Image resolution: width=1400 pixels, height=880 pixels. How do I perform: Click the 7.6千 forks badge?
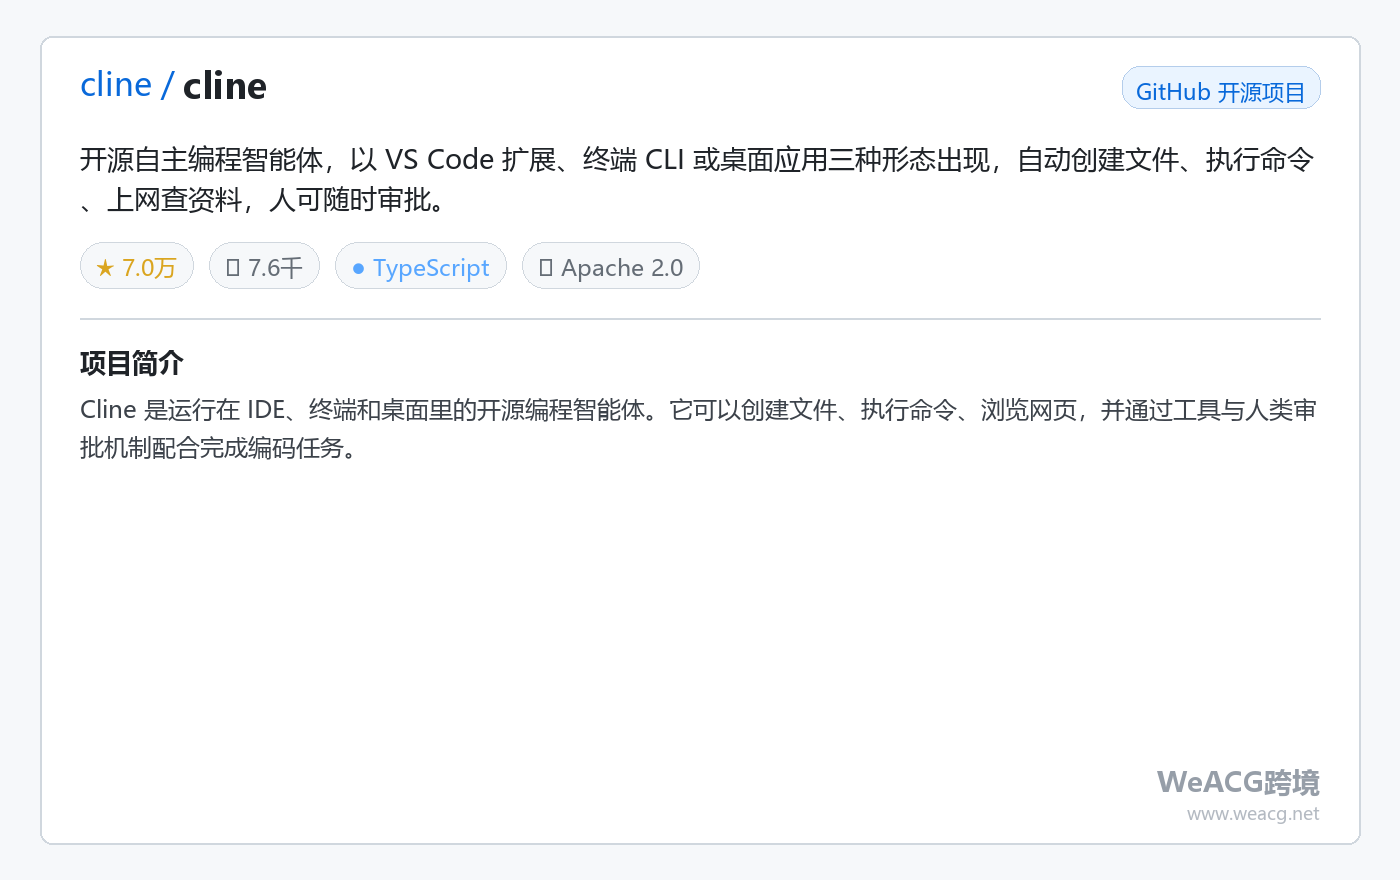pos(264,267)
